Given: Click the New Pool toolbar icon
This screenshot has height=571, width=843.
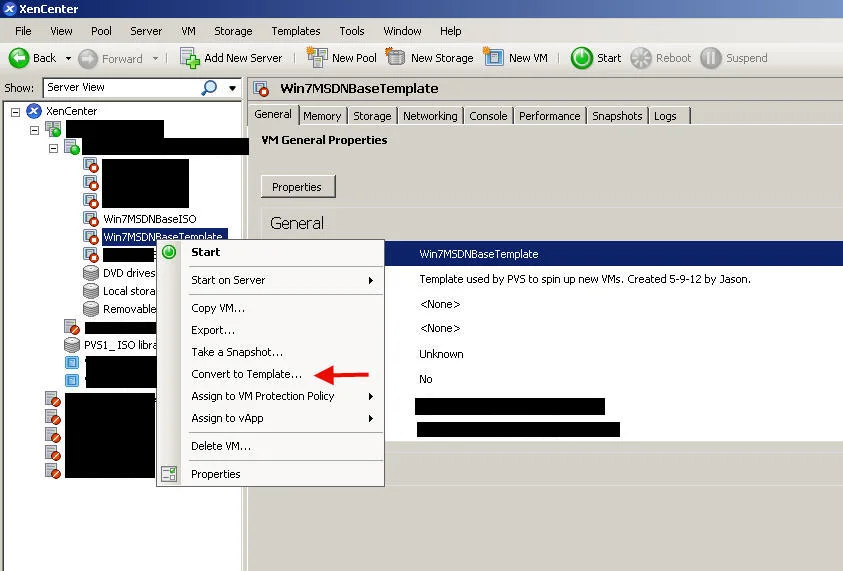Looking at the screenshot, I should coord(317,58).
